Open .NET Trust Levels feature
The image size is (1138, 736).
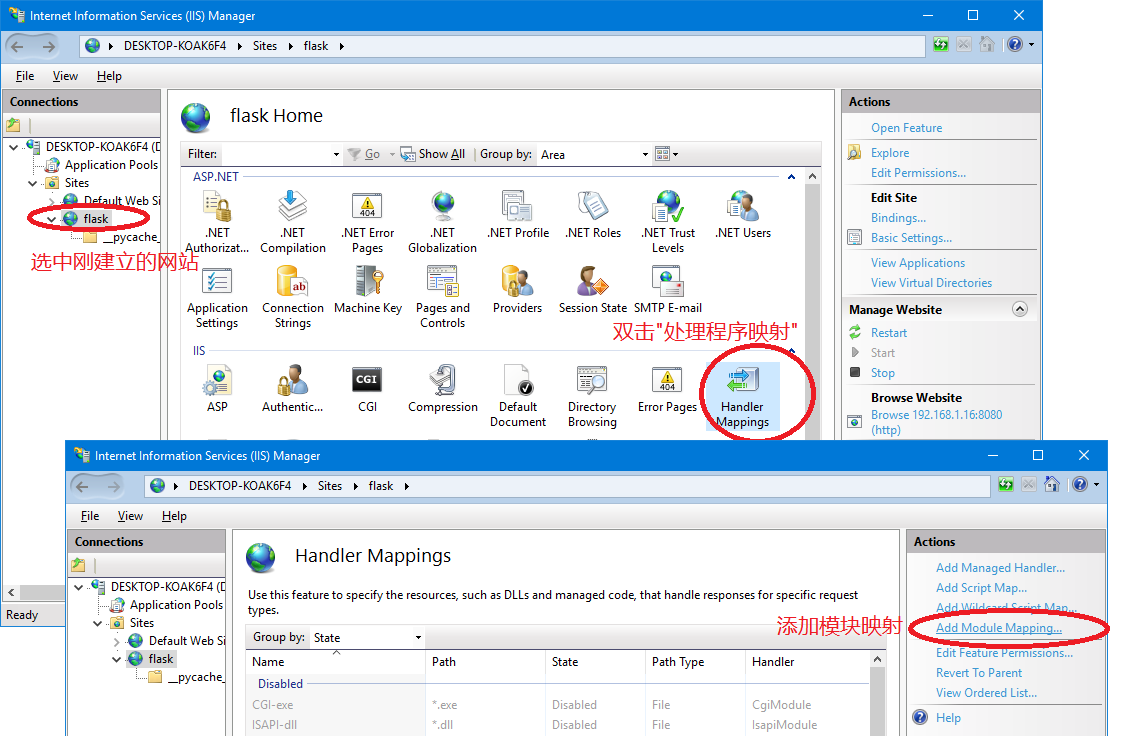point(668,221)
